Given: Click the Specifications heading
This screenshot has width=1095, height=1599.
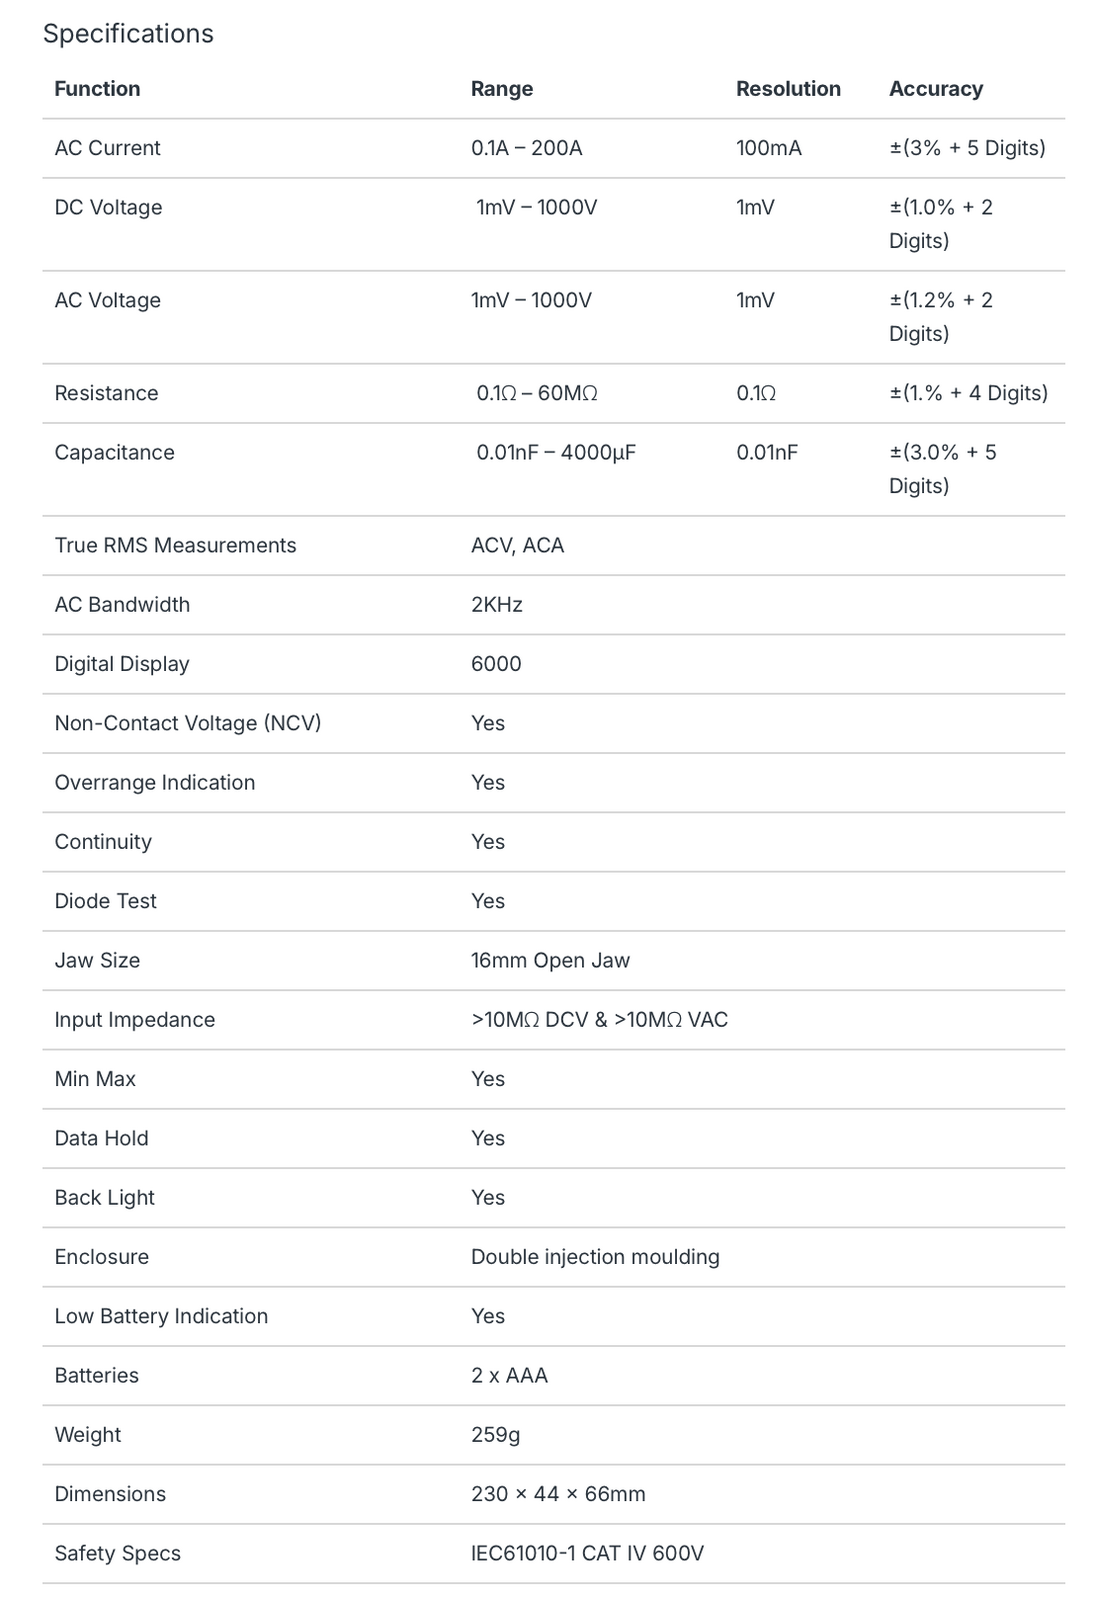Looking at the screenshot, I should (x=128, y=34).
